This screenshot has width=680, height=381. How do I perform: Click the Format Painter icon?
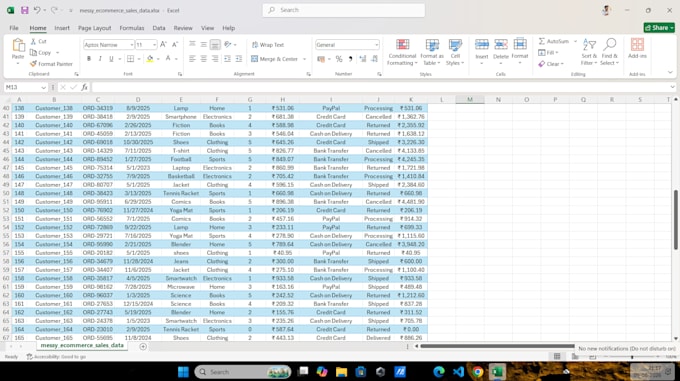[33, 64]
